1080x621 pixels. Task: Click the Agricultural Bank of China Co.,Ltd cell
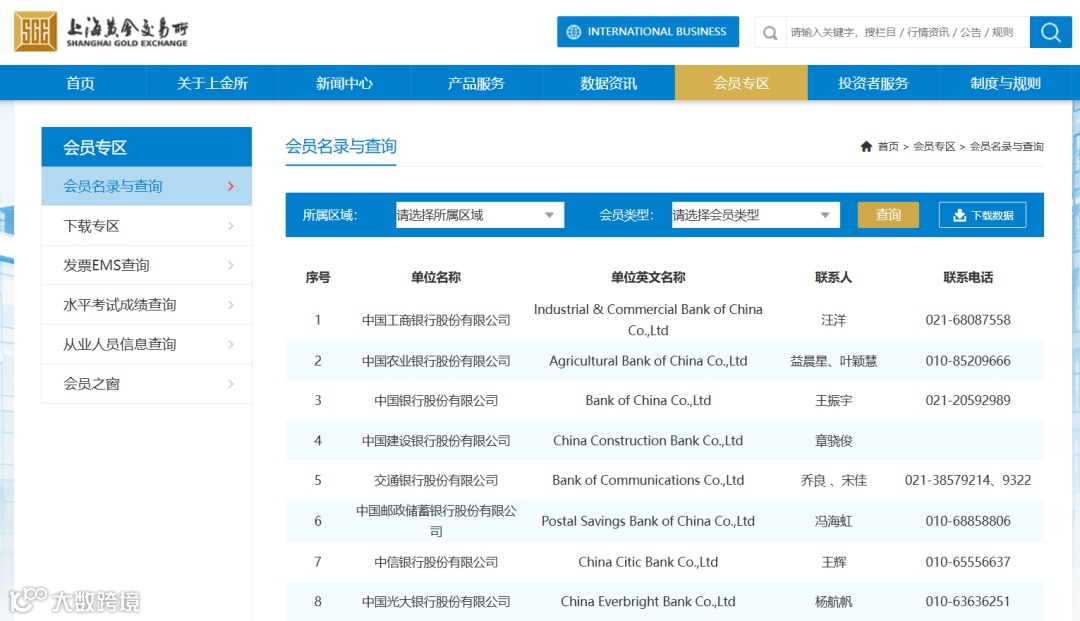tap(648, 361)
